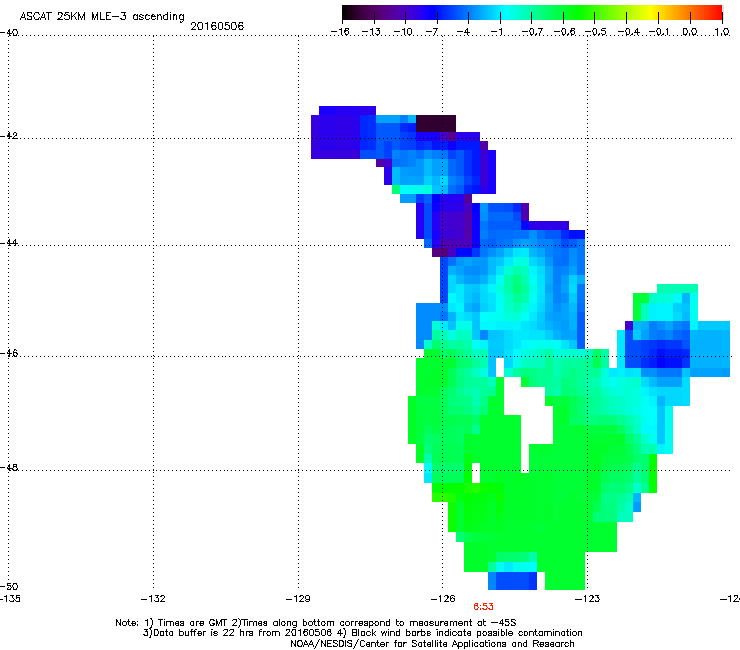Click the longitude axis label -135
Screen dimensions: 740x650
pyautogui.click(x=10, y=599)
